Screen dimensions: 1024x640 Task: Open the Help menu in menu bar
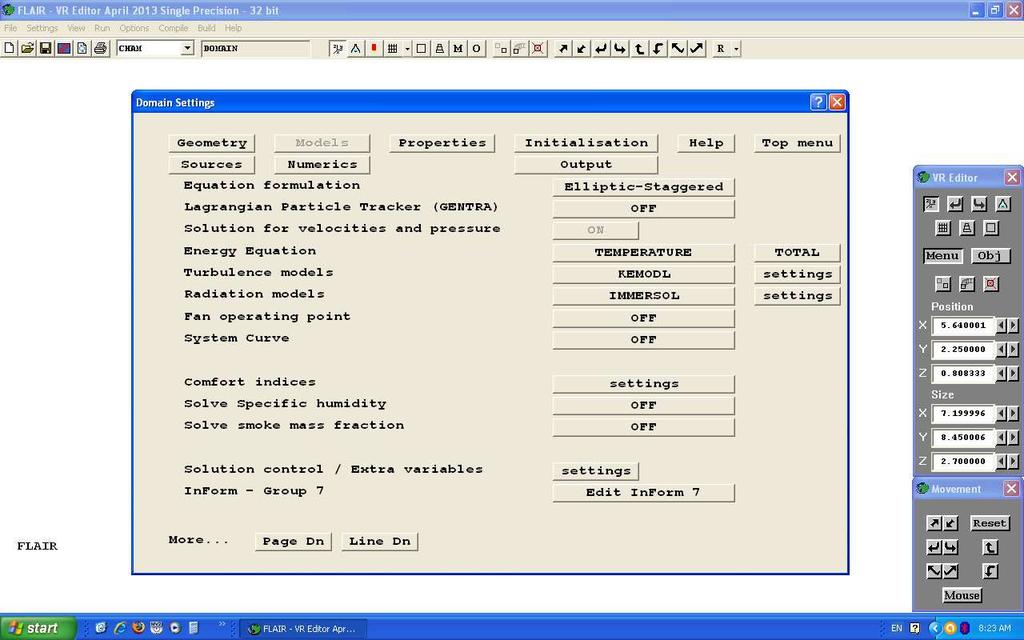coord(233,28)
